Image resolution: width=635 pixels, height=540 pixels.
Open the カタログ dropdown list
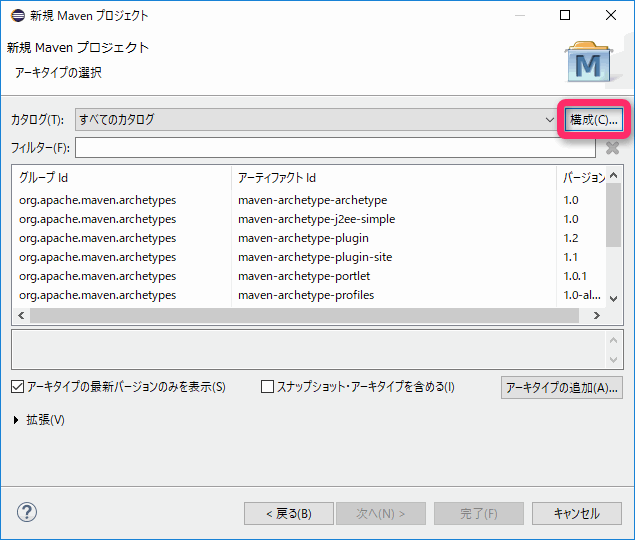coord(315,120)
